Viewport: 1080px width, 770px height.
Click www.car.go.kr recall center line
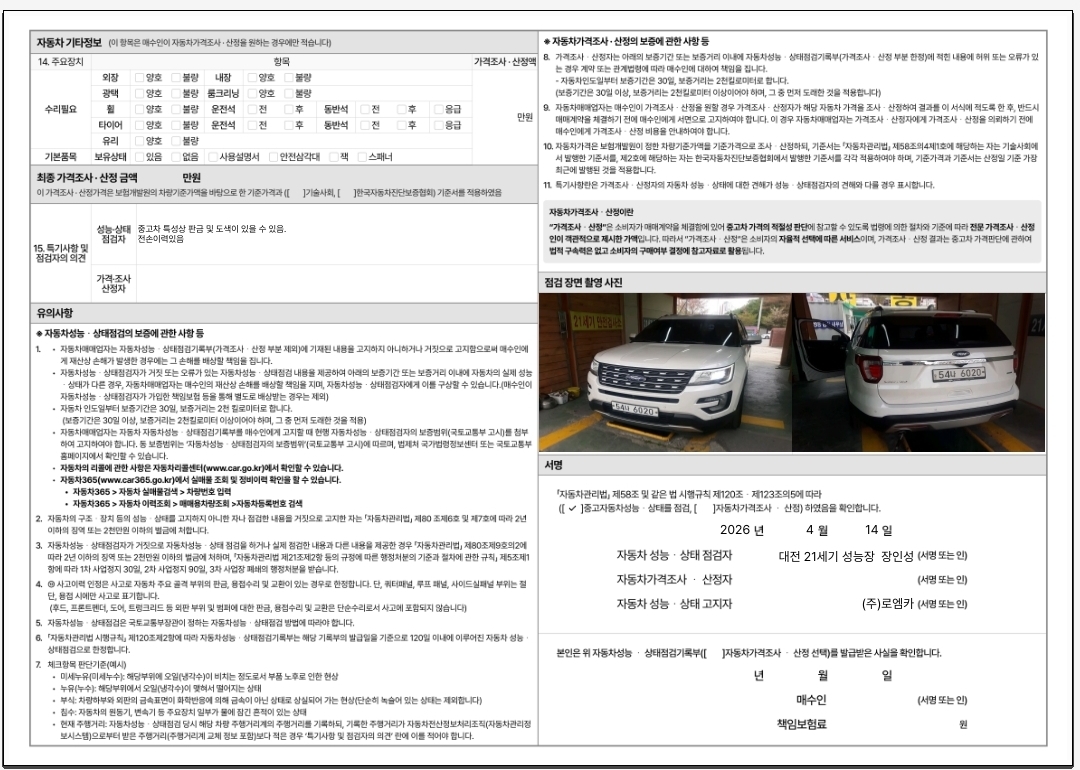click(201, 468)
